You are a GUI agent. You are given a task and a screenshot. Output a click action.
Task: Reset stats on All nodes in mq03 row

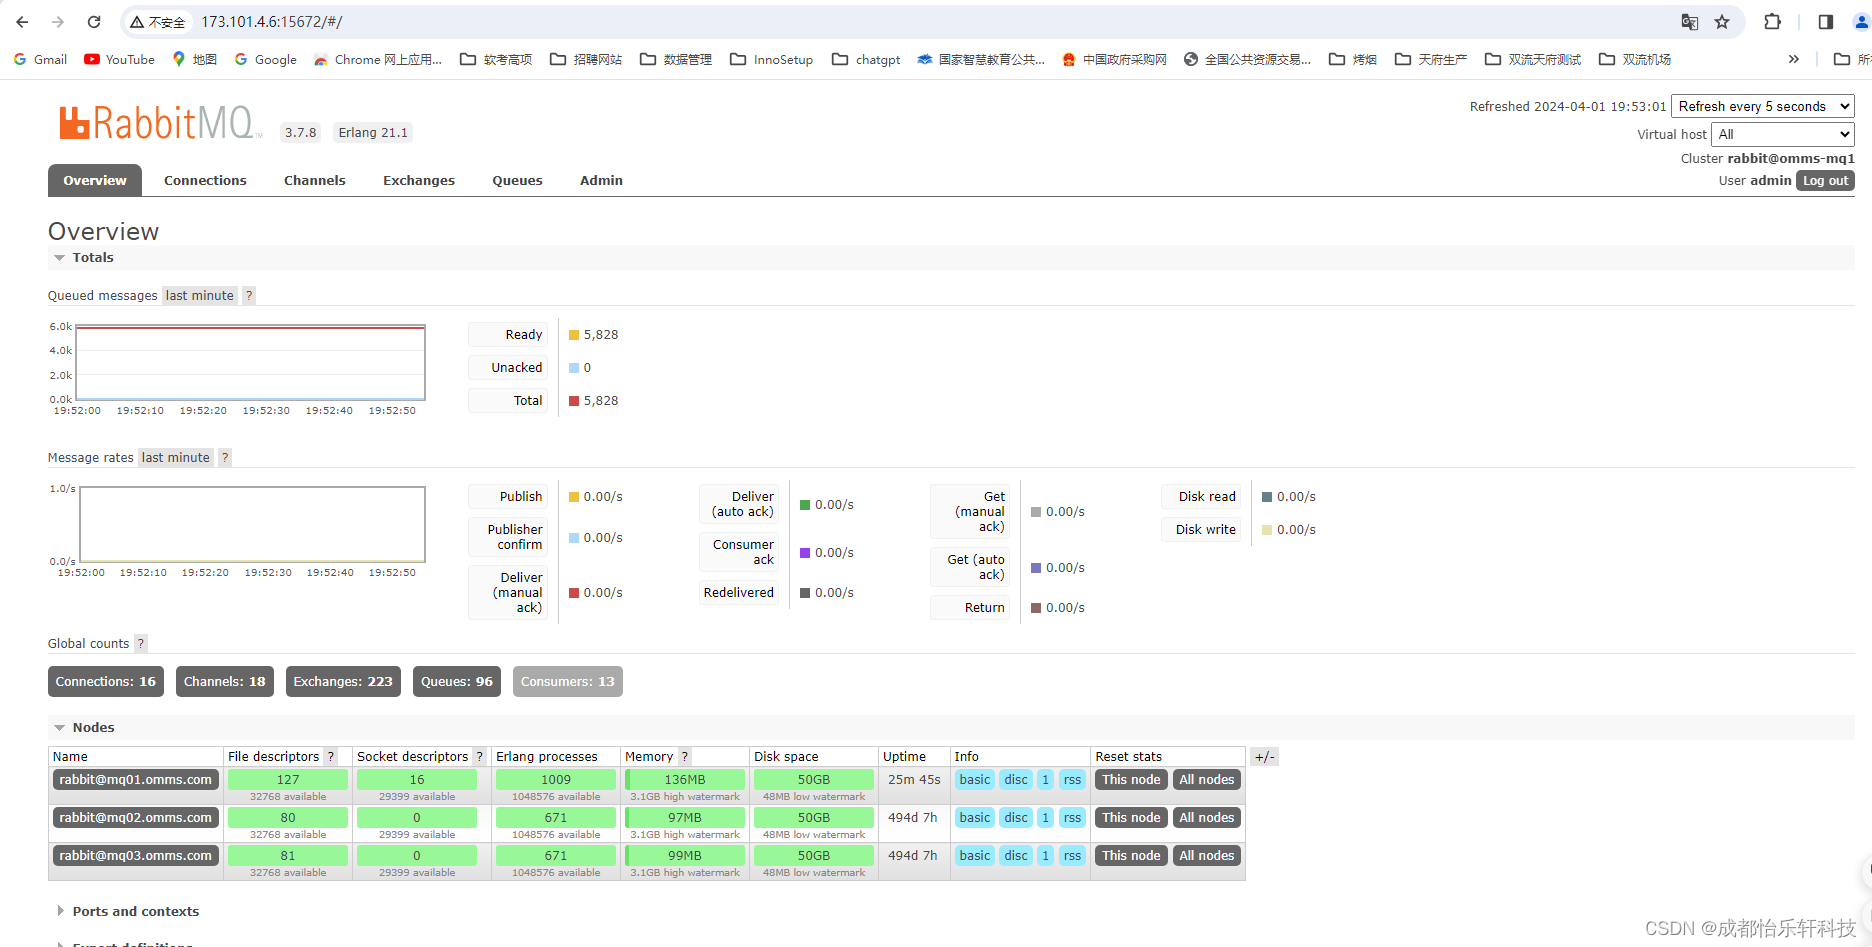(x=1206, y=855)
